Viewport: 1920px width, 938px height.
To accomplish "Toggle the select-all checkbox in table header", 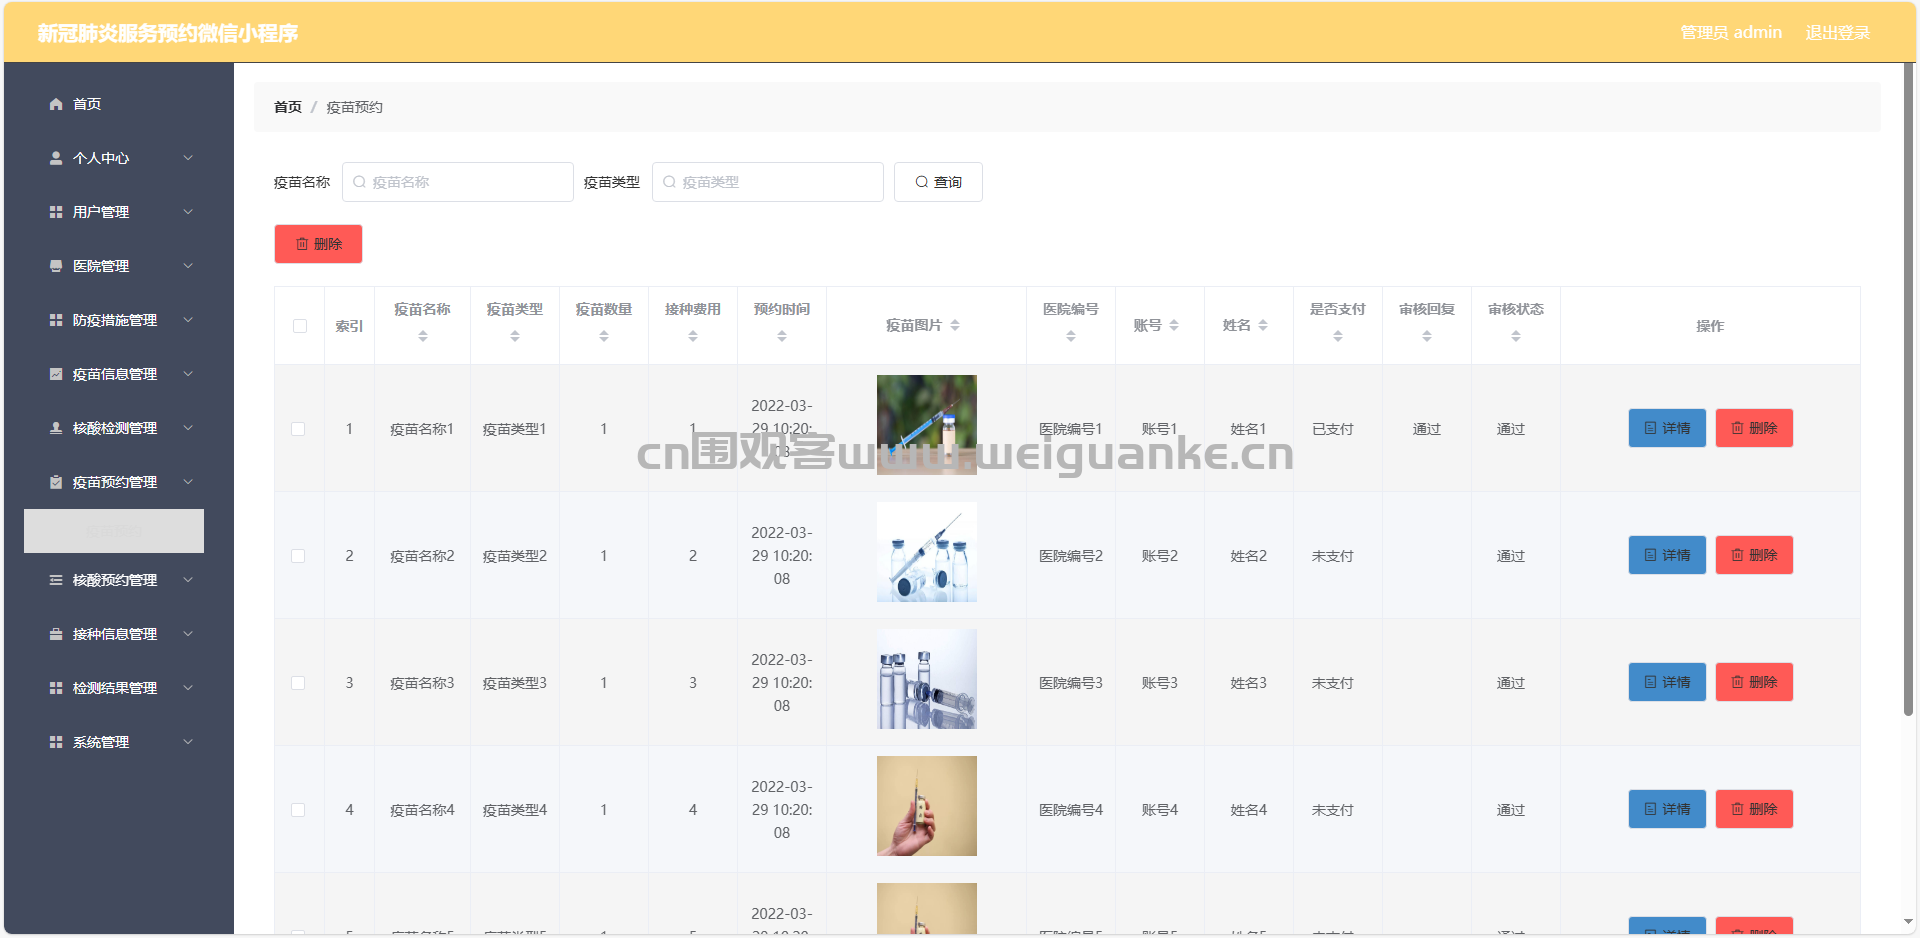I will click(x=300, y=326).
